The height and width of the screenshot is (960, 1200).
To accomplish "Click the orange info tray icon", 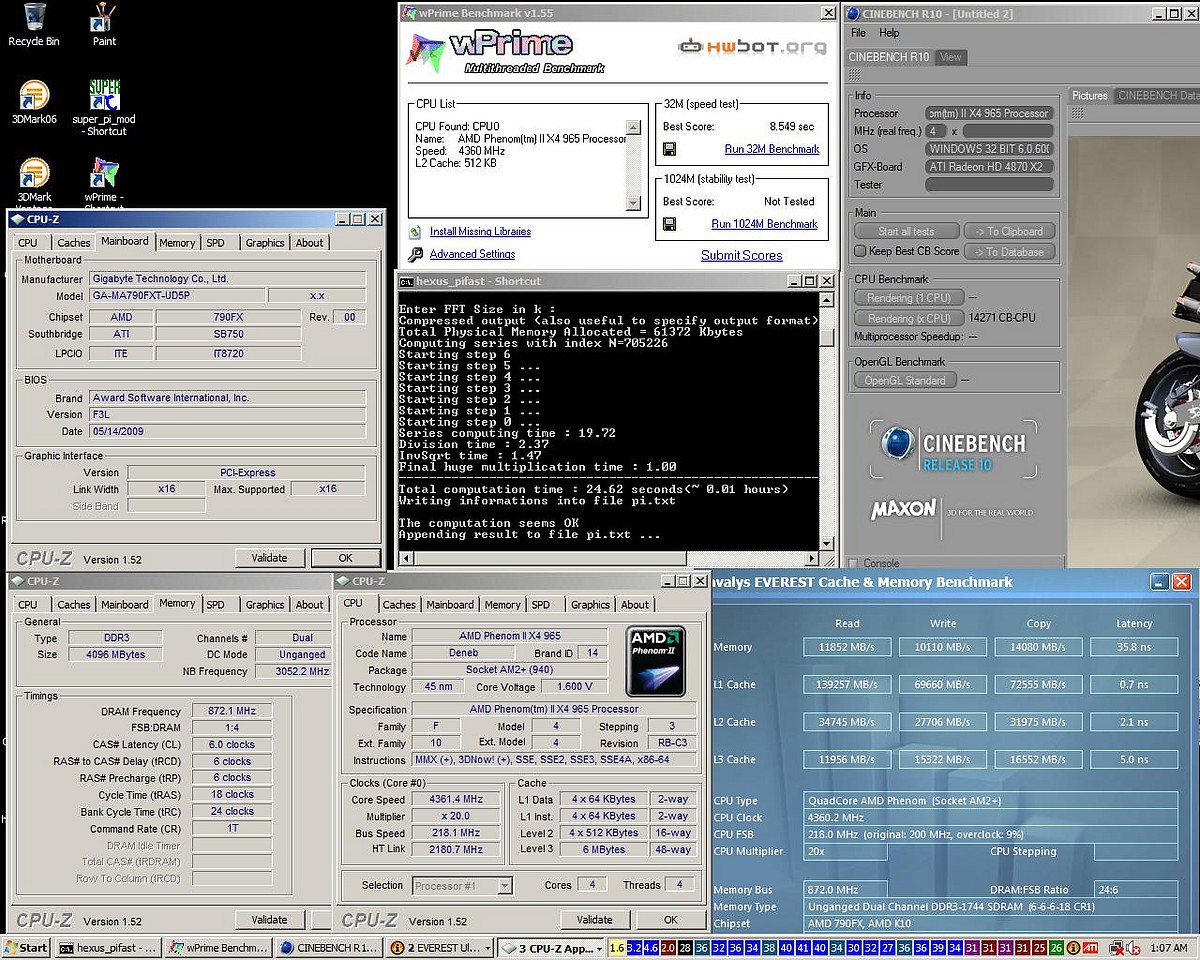I will click(x=1073, y=947).
